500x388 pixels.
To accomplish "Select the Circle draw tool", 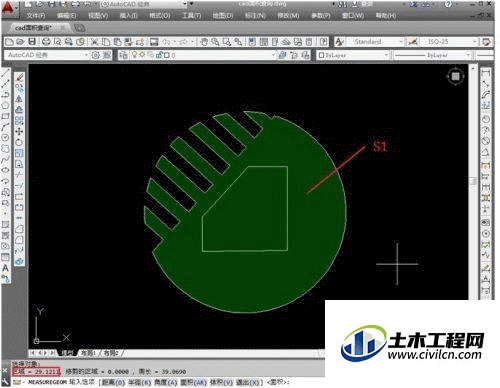I will click(x=5, y=137).
